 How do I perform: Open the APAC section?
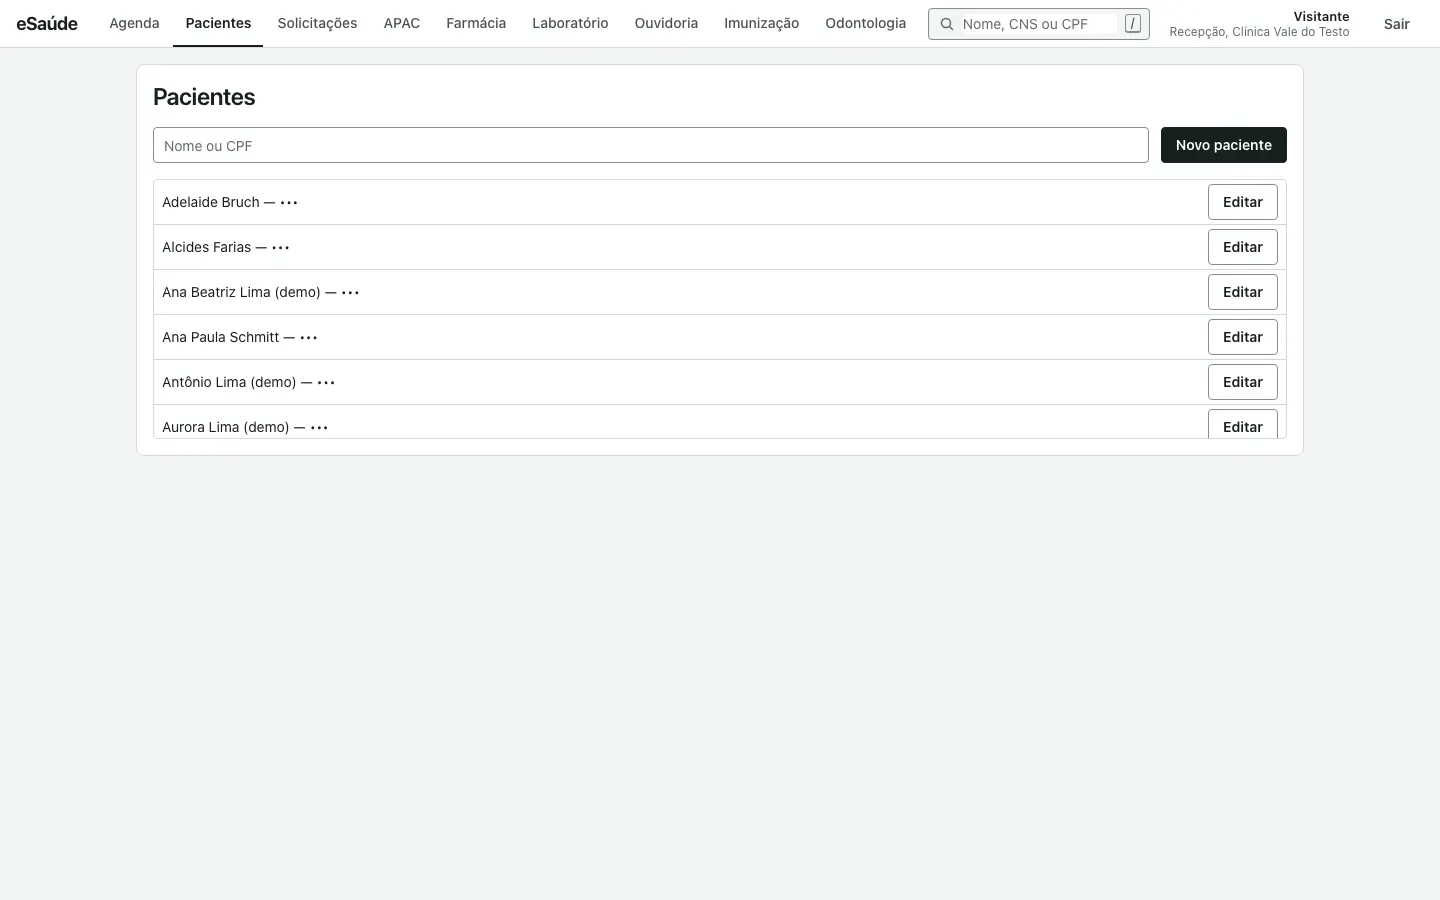(402, 23)
